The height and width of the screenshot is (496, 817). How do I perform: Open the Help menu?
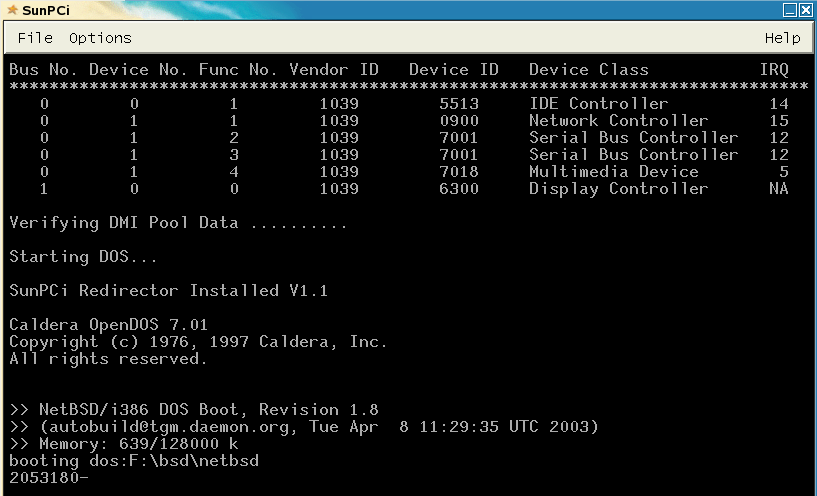782,38
